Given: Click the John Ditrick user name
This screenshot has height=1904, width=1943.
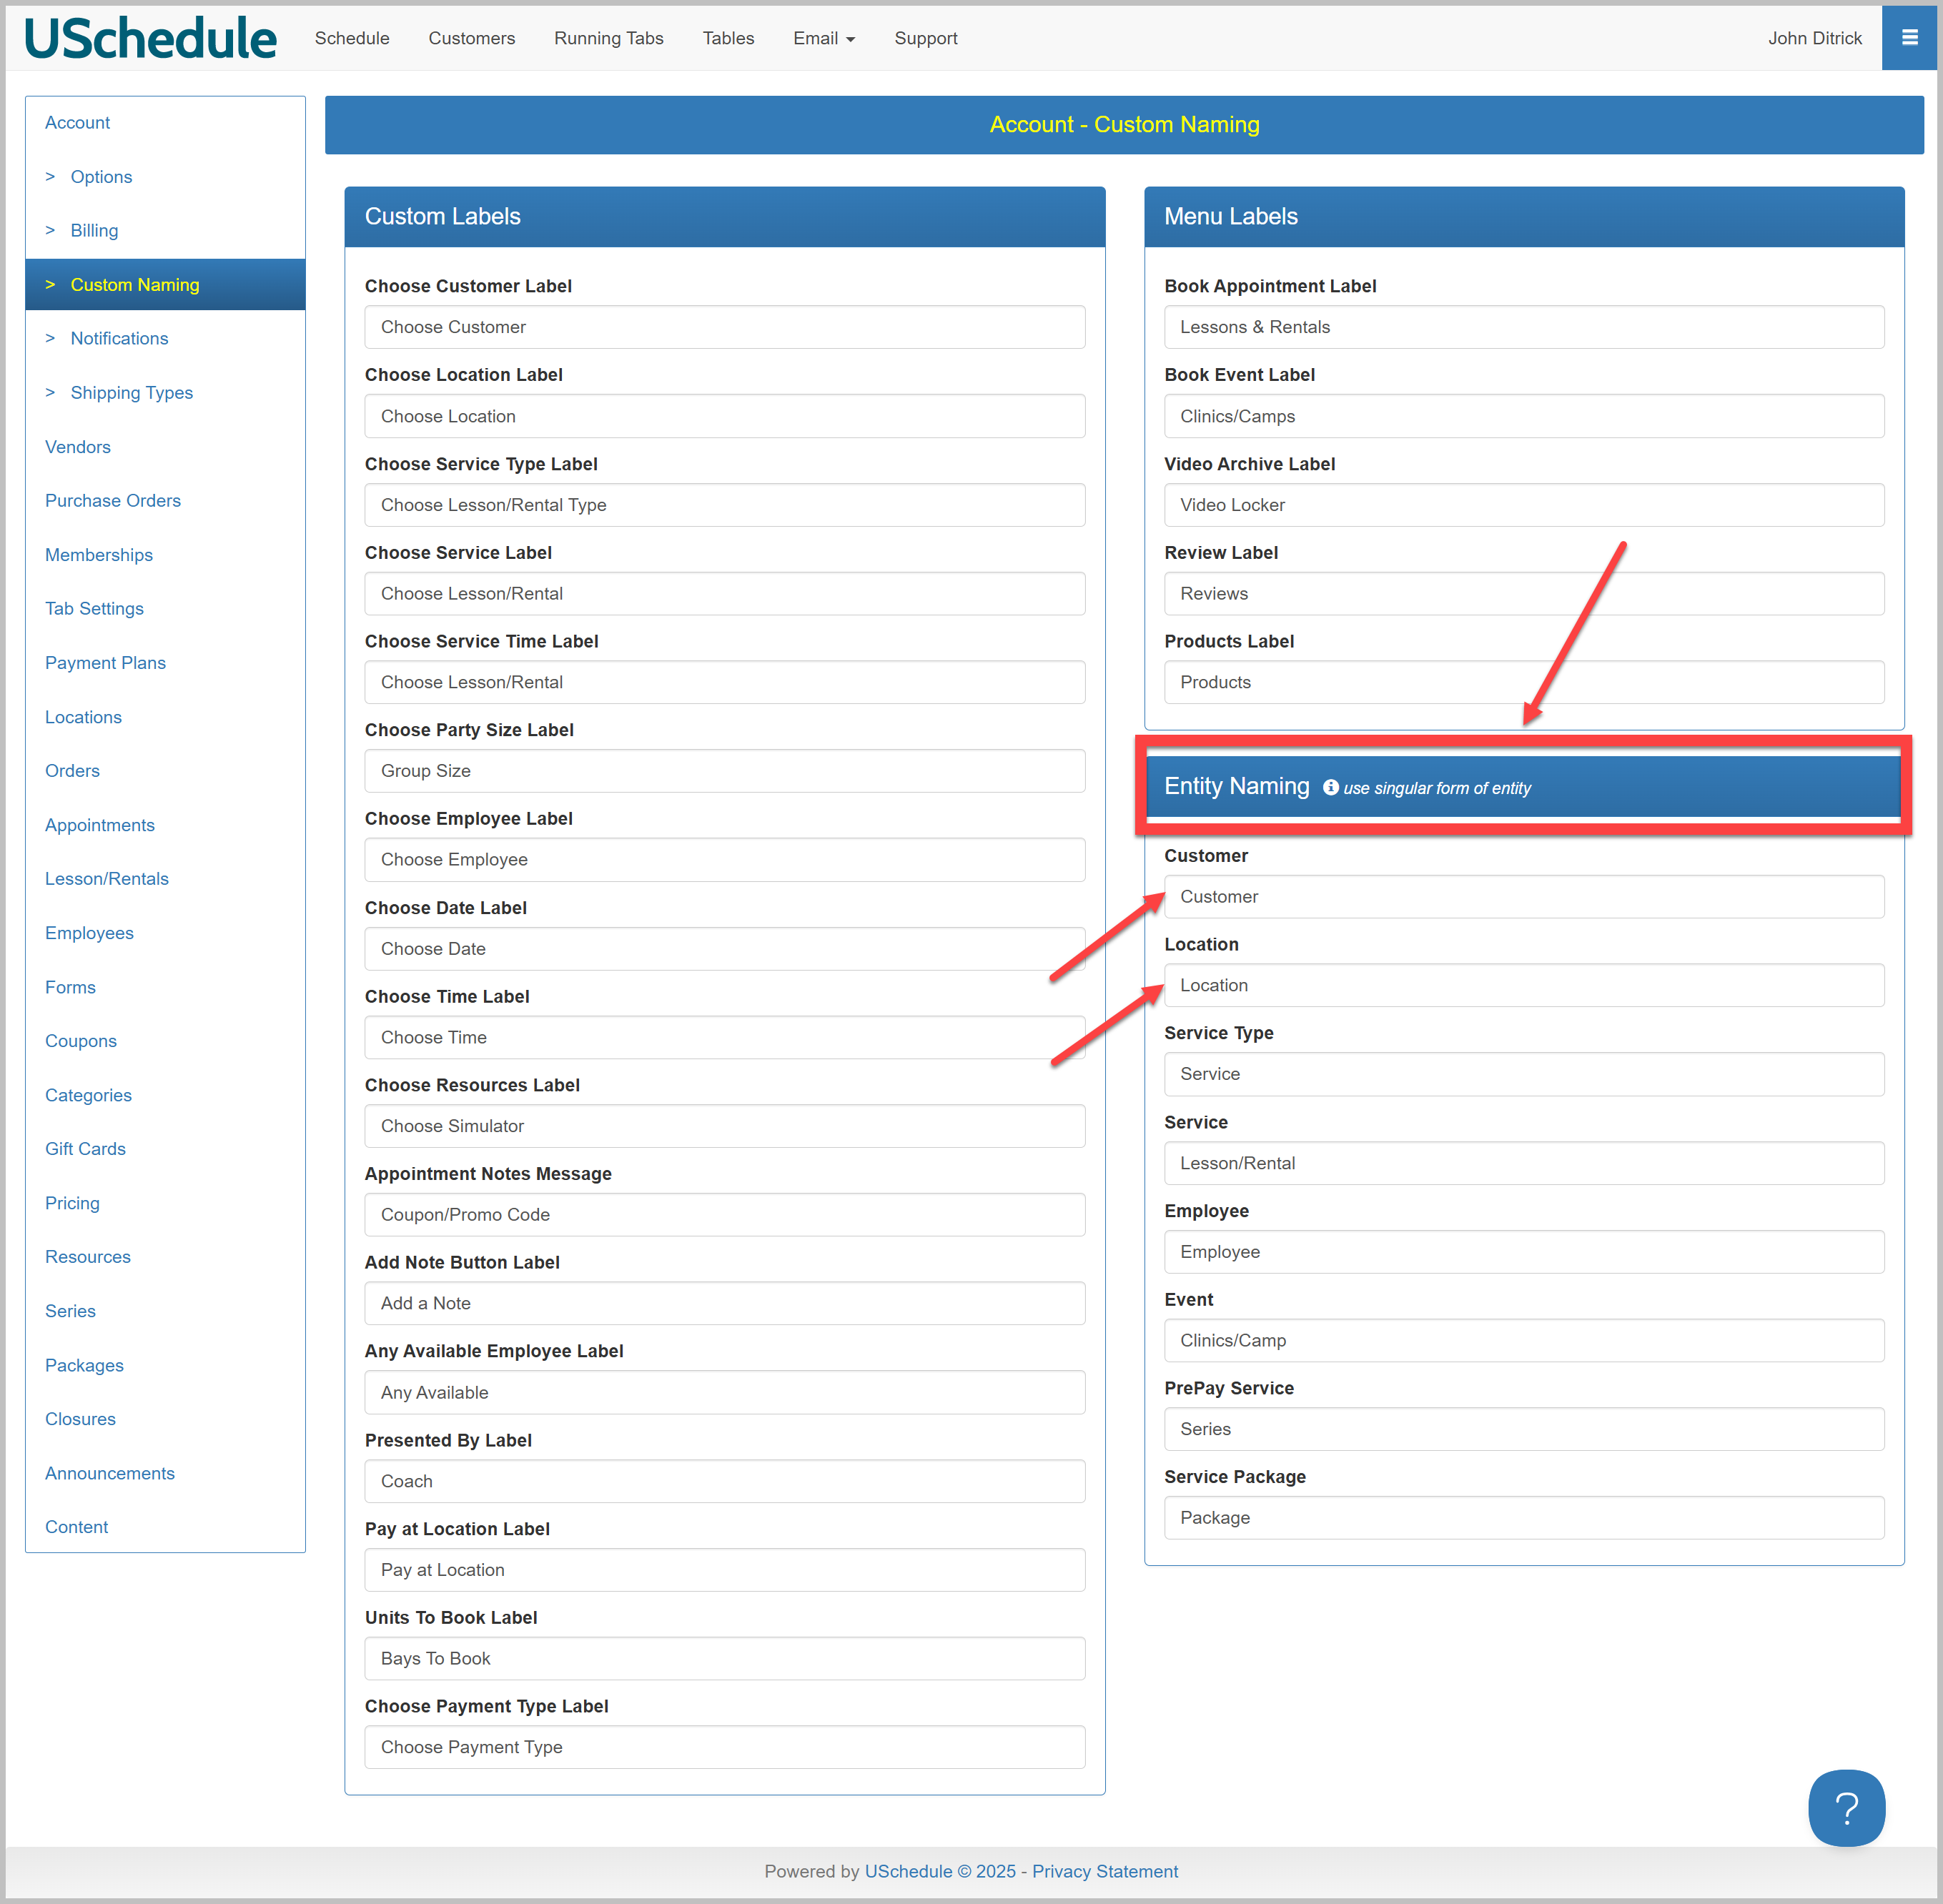Looking at the screenshot, I should click(x=1814, y=38).
